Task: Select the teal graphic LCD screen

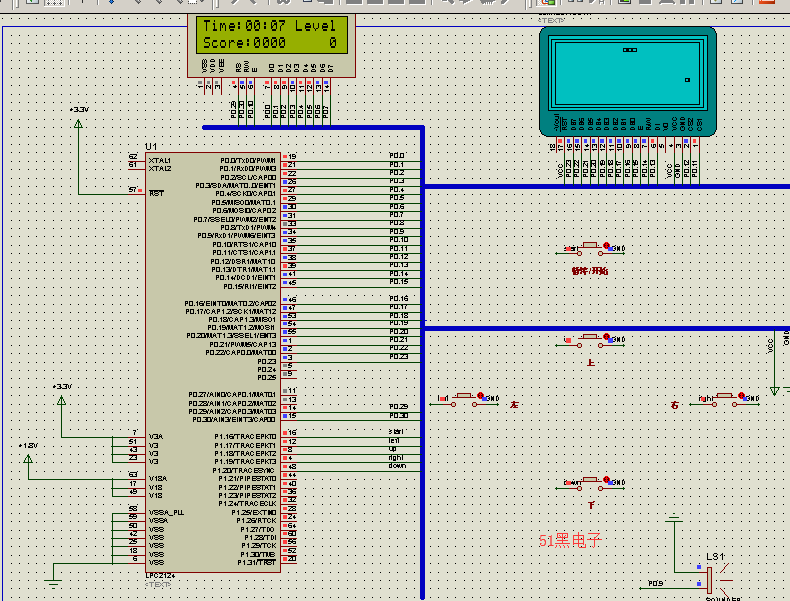Action: pos(628,81)
